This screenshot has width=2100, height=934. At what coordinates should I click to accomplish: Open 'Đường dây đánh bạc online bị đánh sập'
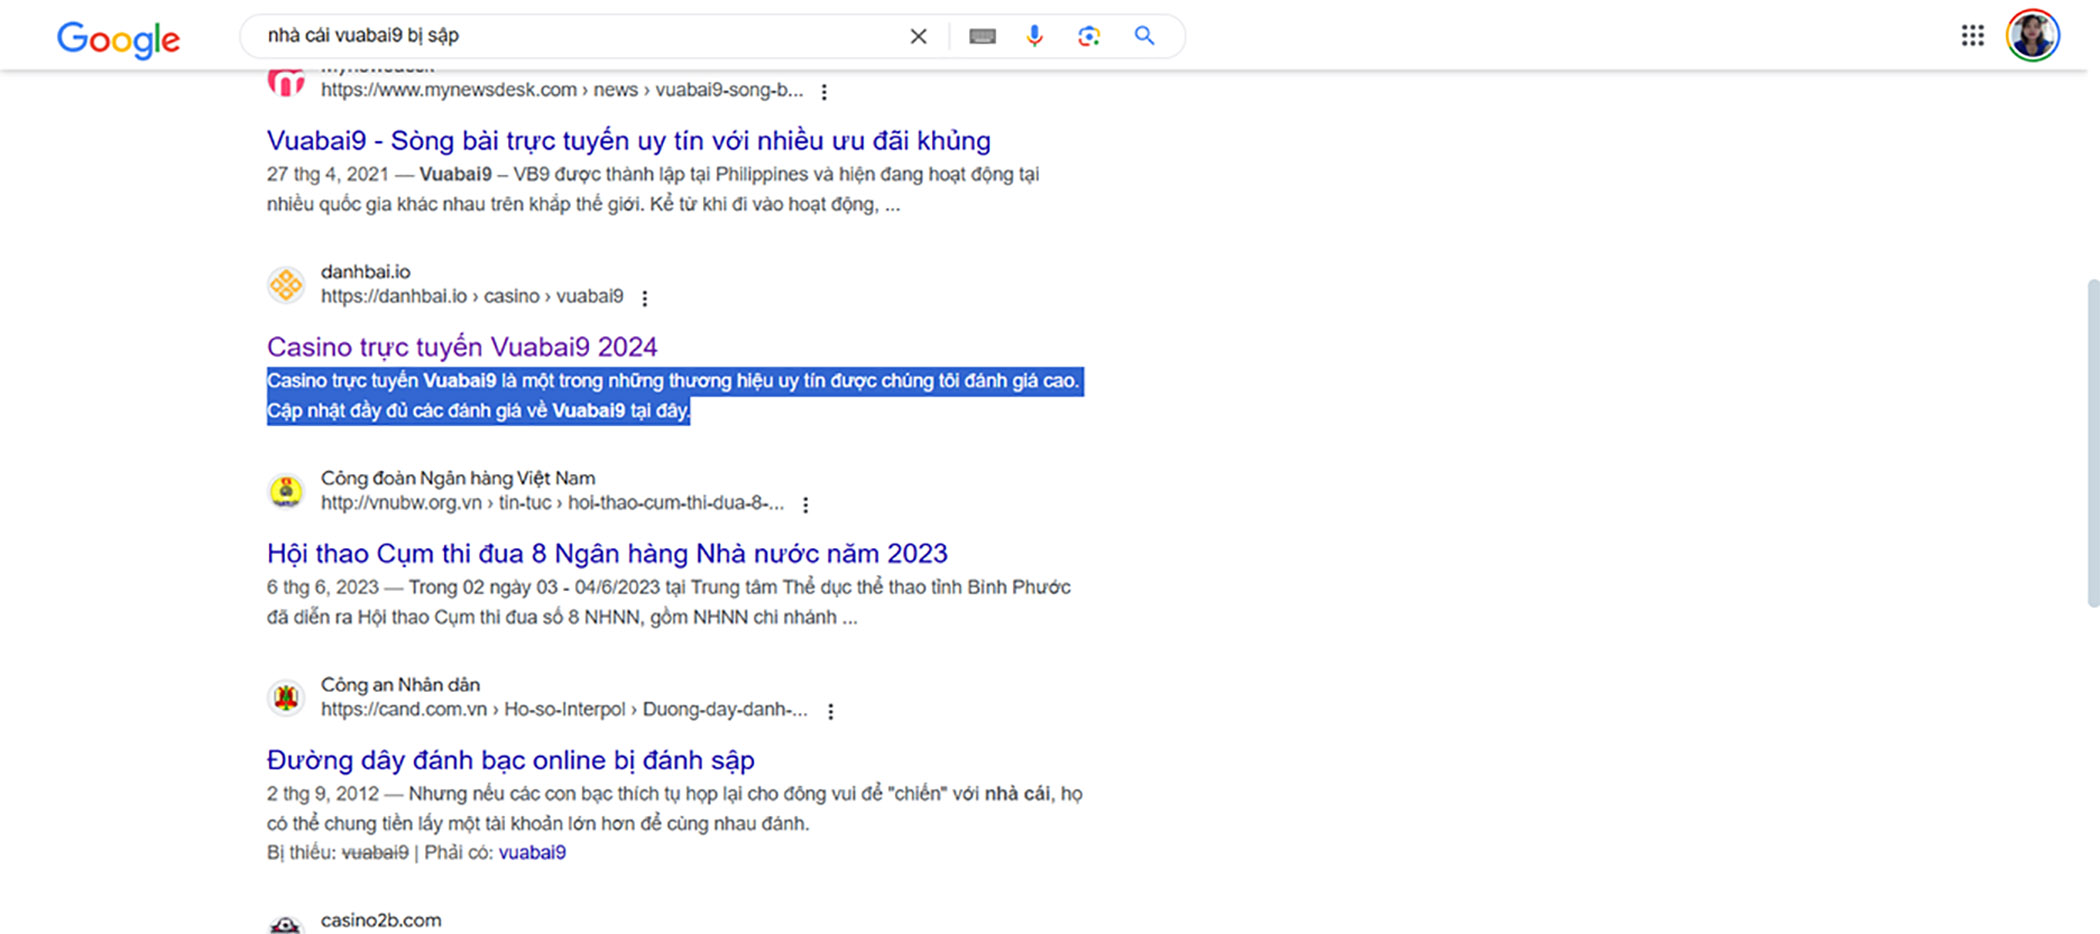(x=510, y=760)
